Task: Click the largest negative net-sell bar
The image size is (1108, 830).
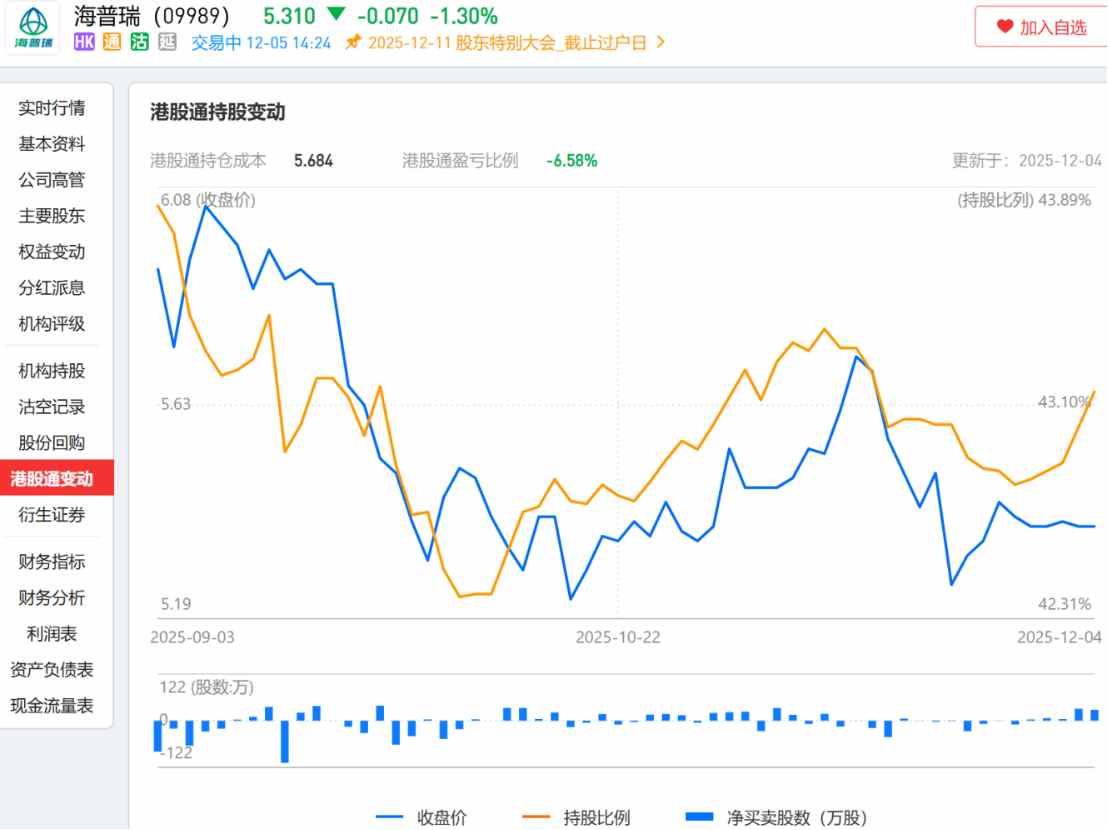Action: pos(285,741)
